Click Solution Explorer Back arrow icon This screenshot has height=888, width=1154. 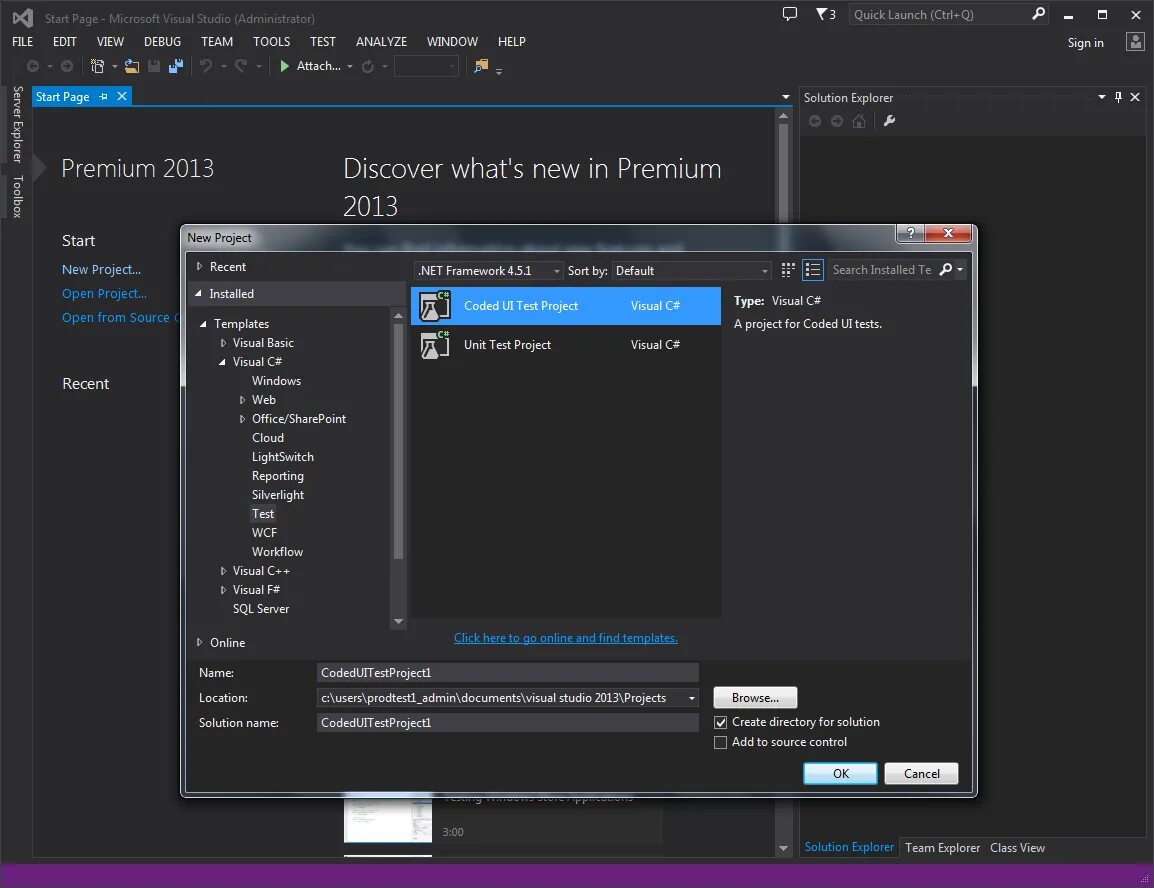tap(815, 121)
